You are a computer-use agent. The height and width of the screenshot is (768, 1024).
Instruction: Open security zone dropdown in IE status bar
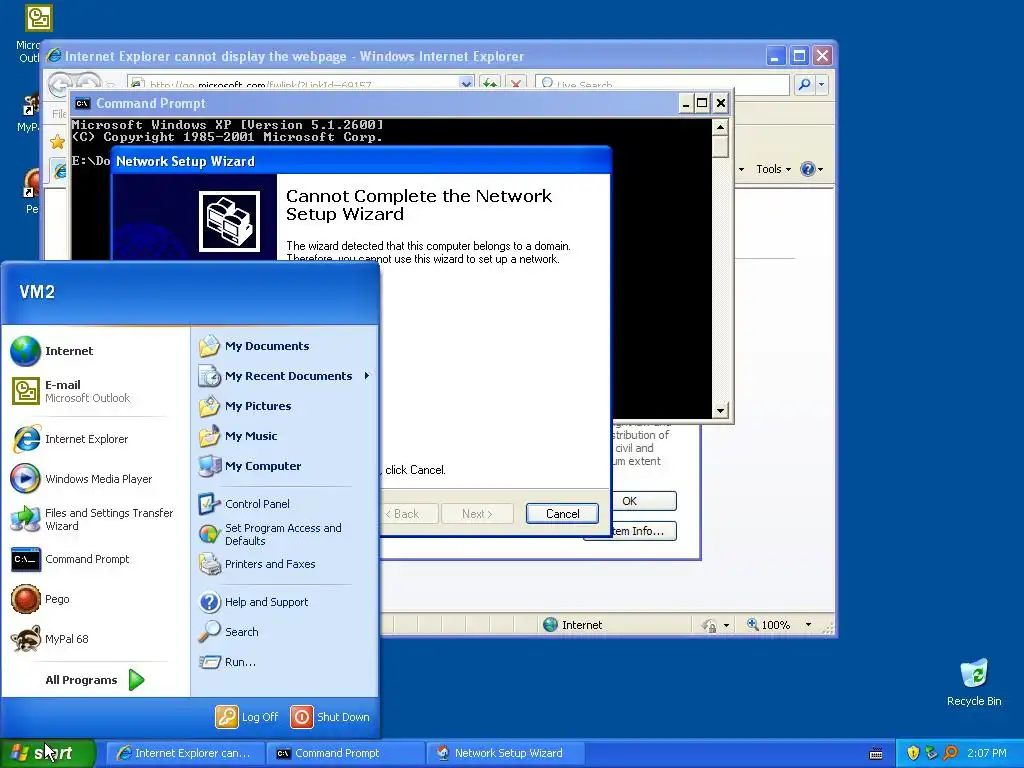tap(726, 626)
